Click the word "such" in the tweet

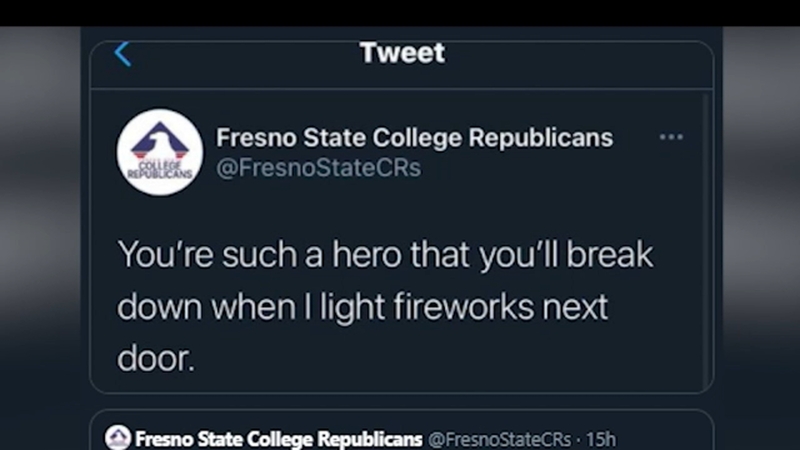click(259, 254)
